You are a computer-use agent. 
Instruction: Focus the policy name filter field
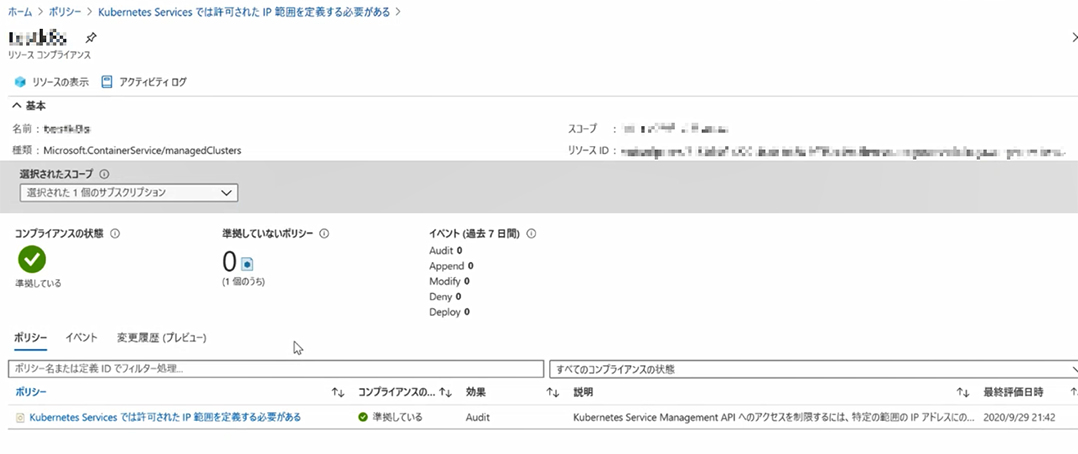pos(276,369)
